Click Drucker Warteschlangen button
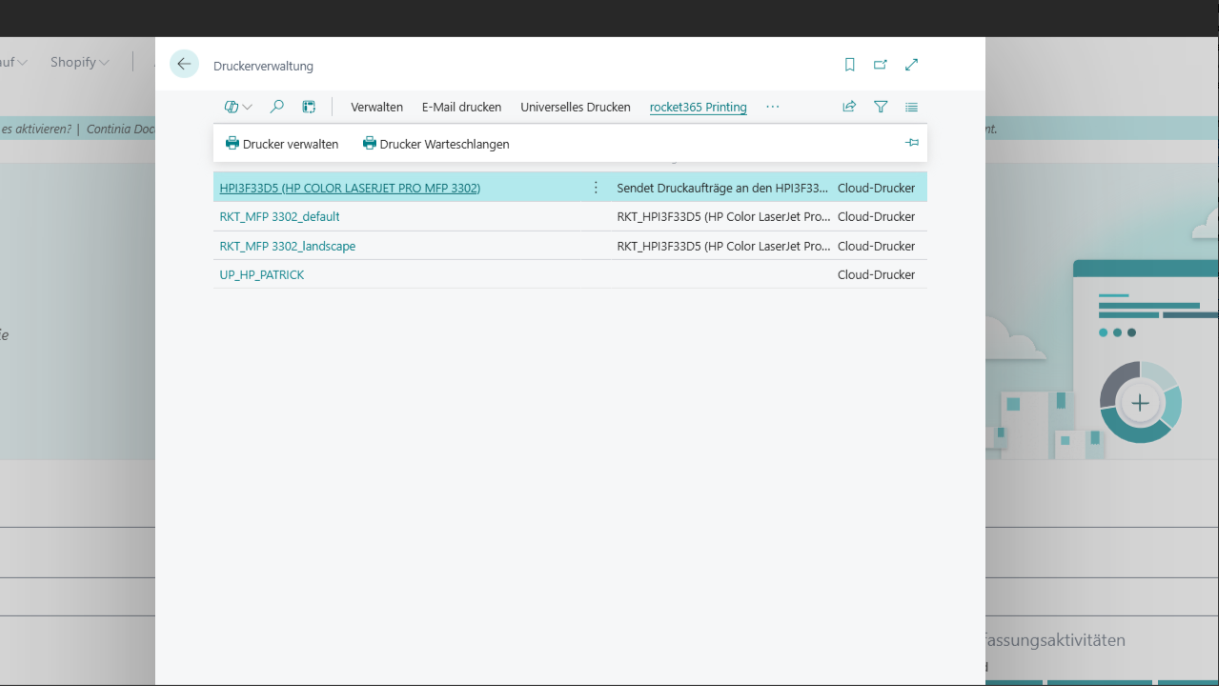This screenshot has width=1219, height=686. click(436, 144)
